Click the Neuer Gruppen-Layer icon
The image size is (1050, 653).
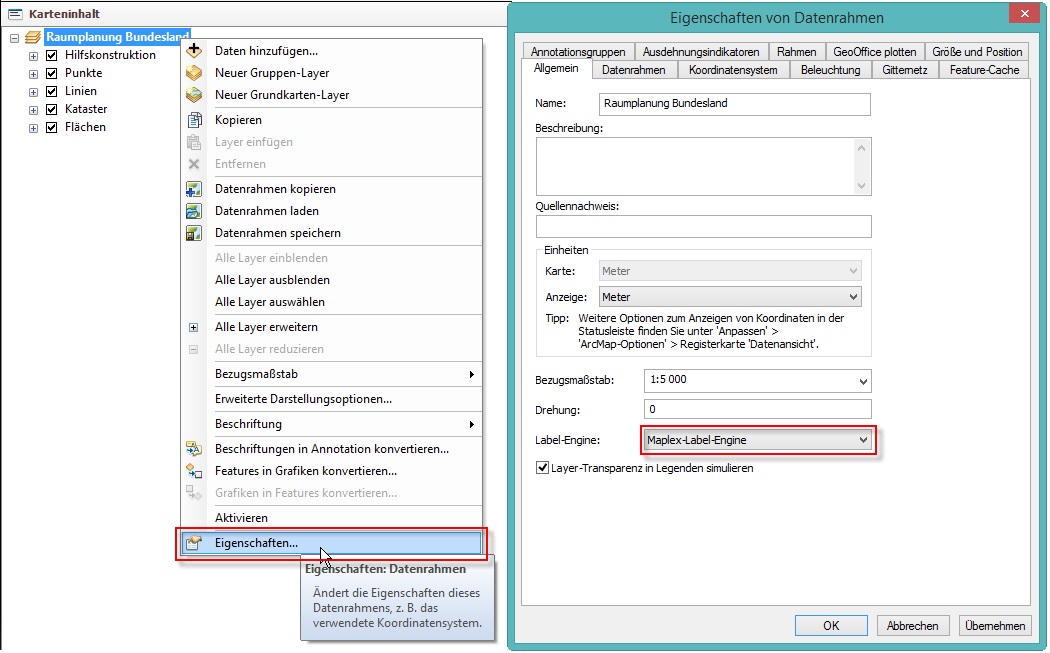pyautogui.click(x=195, y=73)
